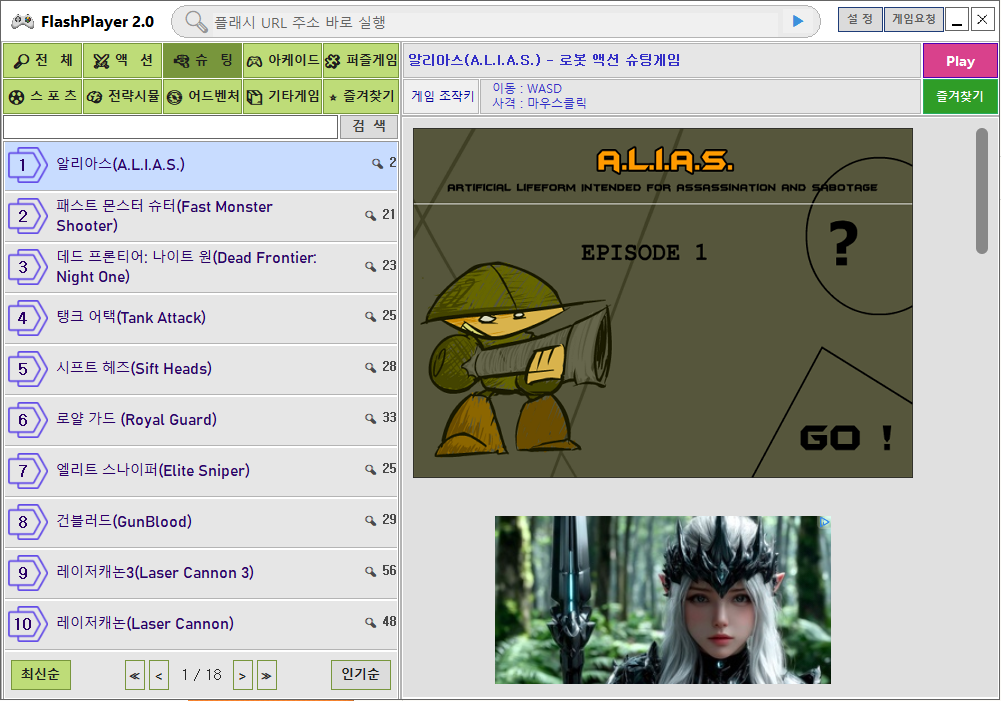Click the FlashPlayer gamepad logo icon
Screen dimensions: 1001x701
(22, 22)
